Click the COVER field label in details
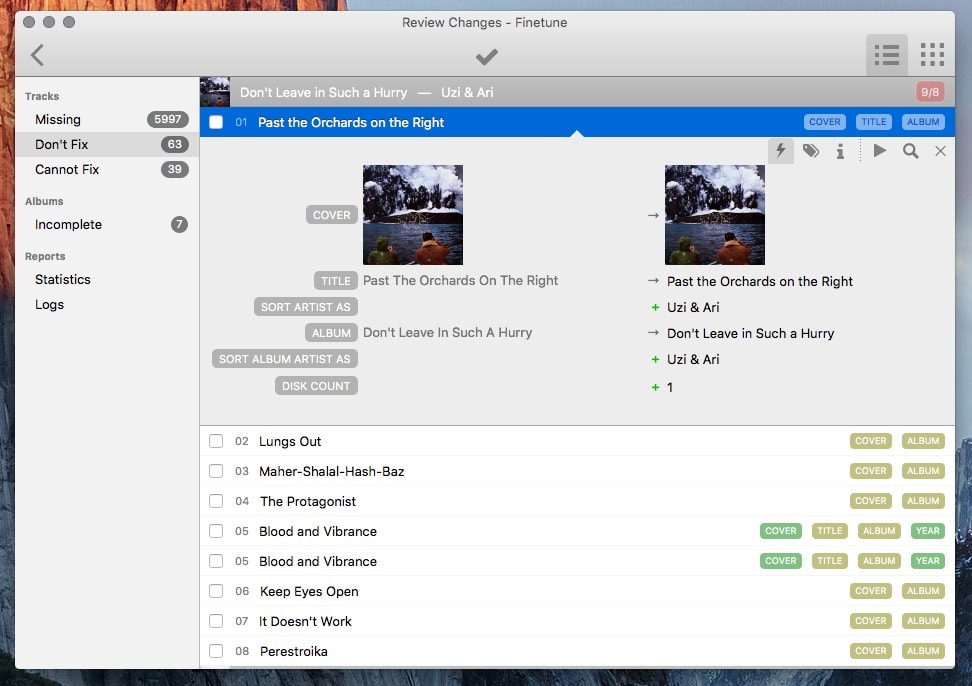The height and width of the screenshot is (686, 972). [332, 214]
